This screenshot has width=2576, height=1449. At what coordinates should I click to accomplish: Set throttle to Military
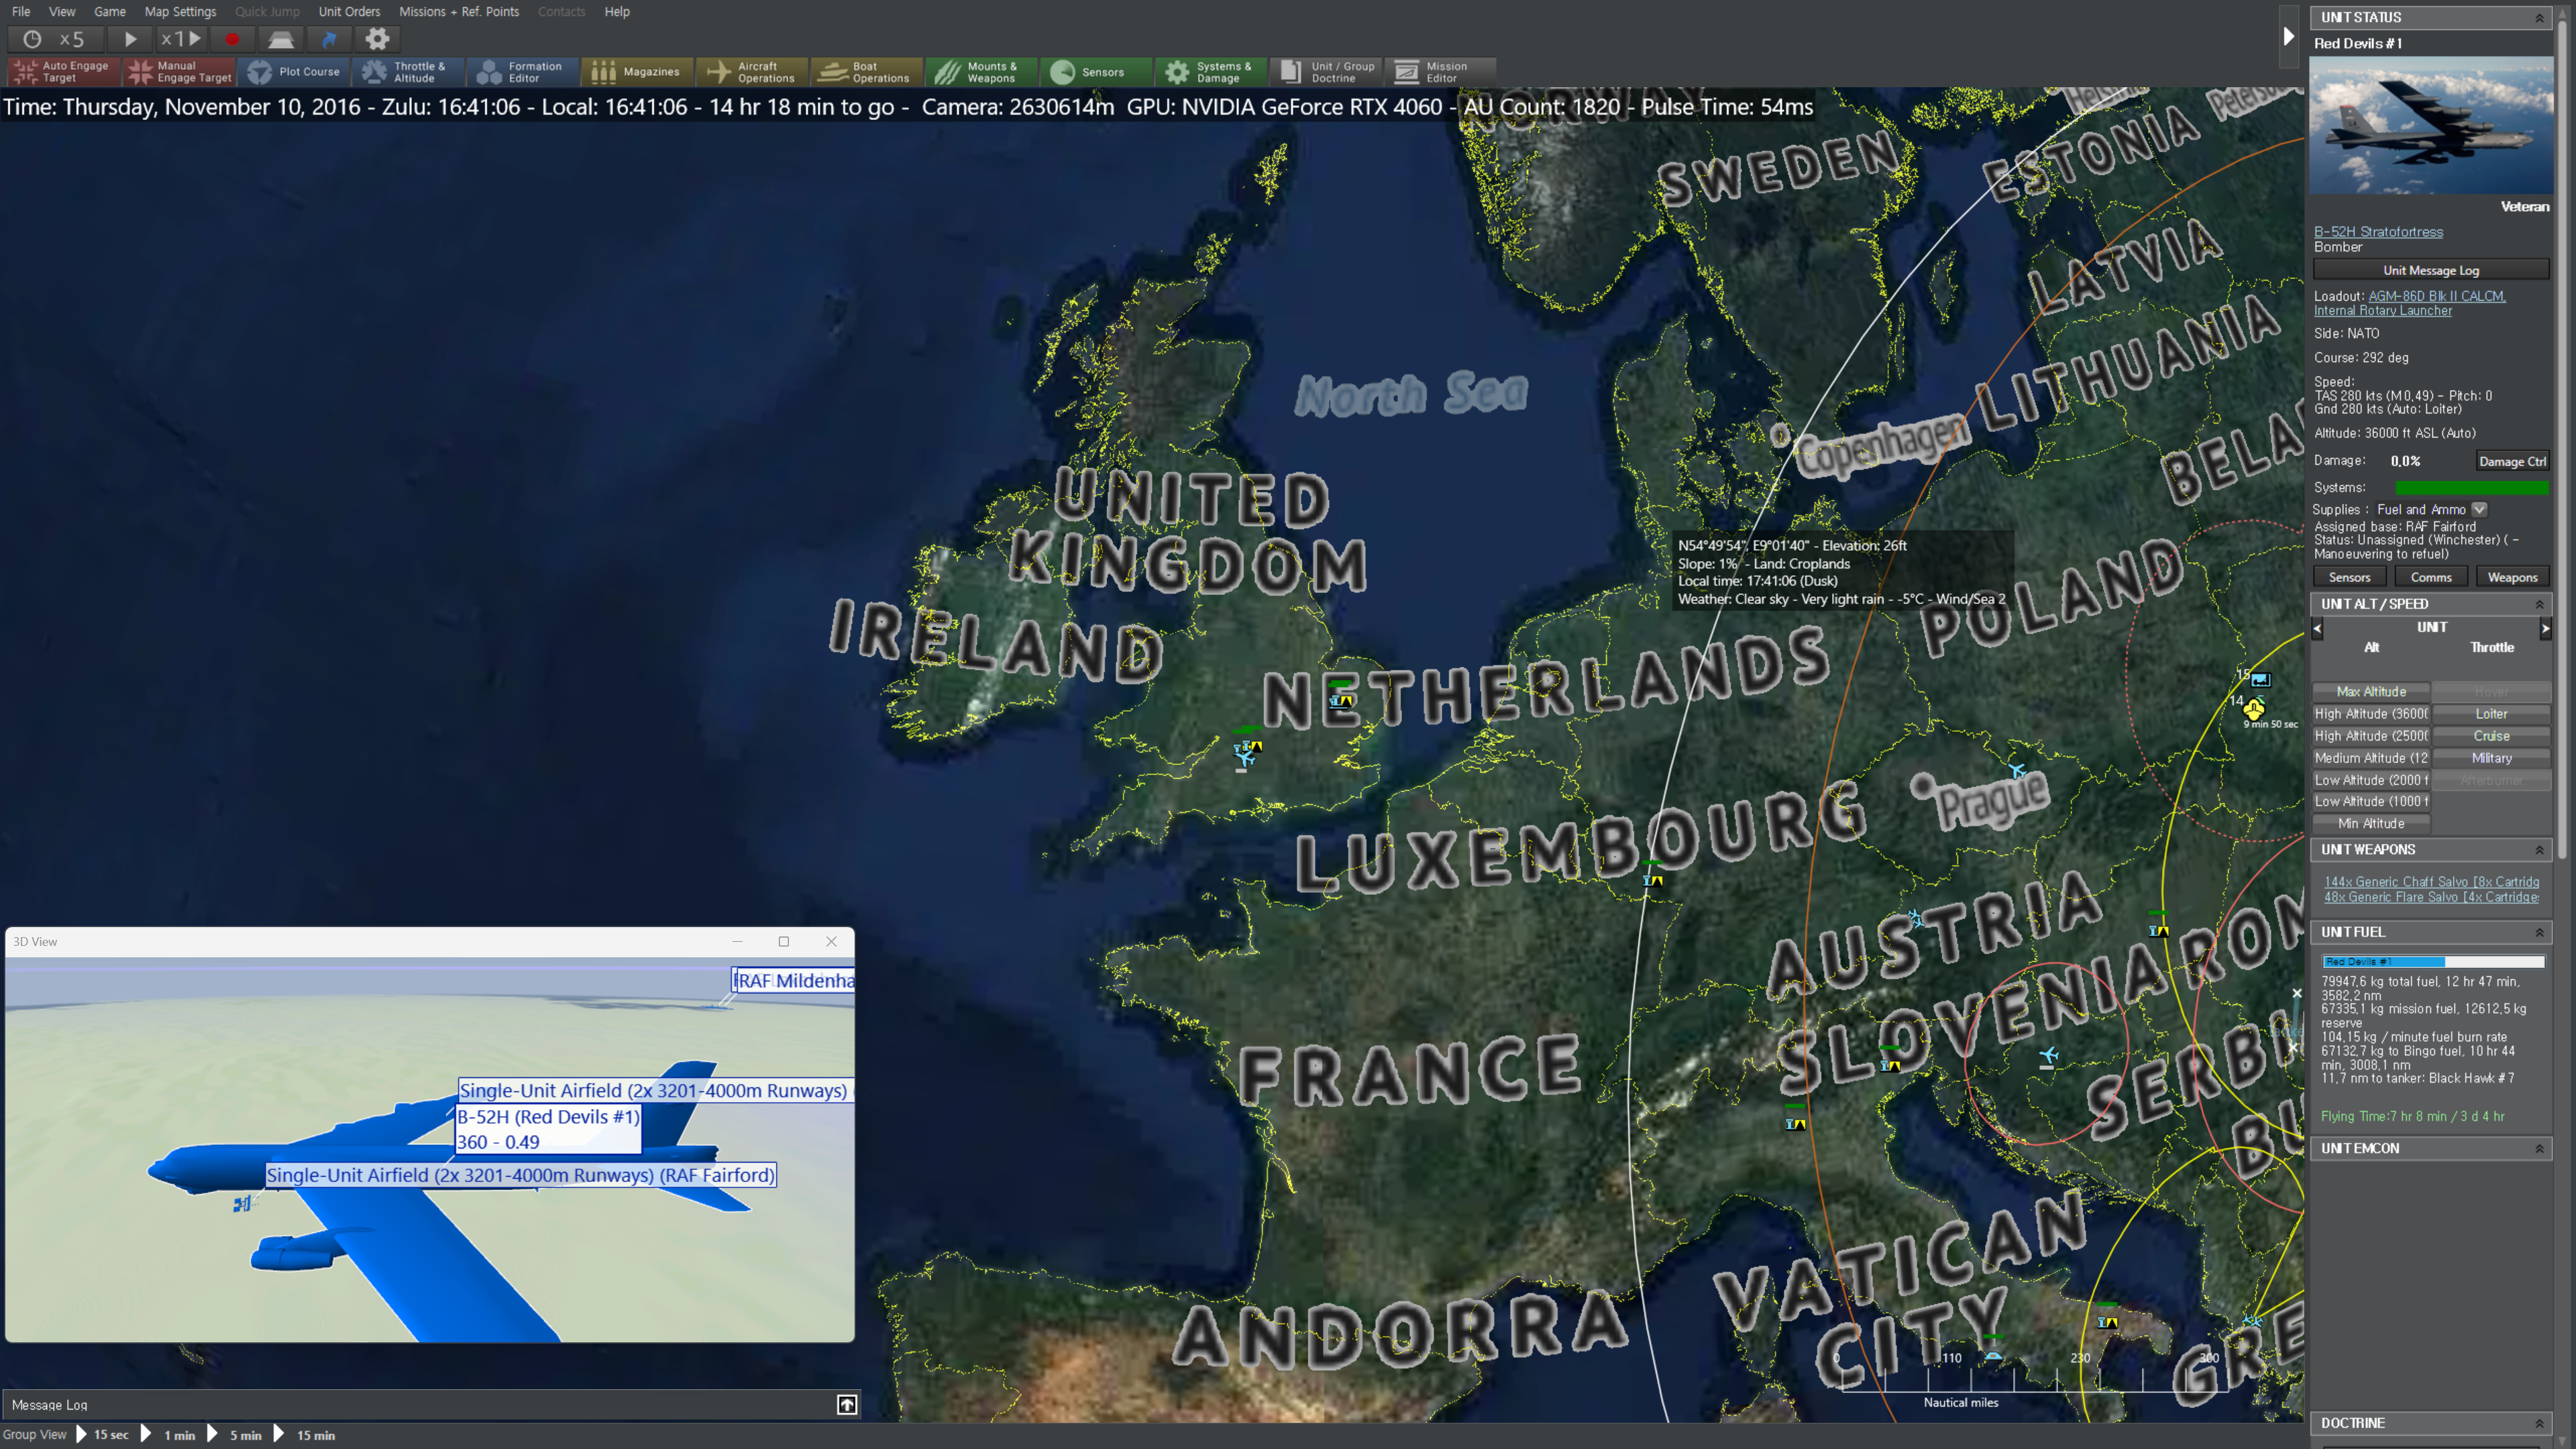(x=2491, y=758)
